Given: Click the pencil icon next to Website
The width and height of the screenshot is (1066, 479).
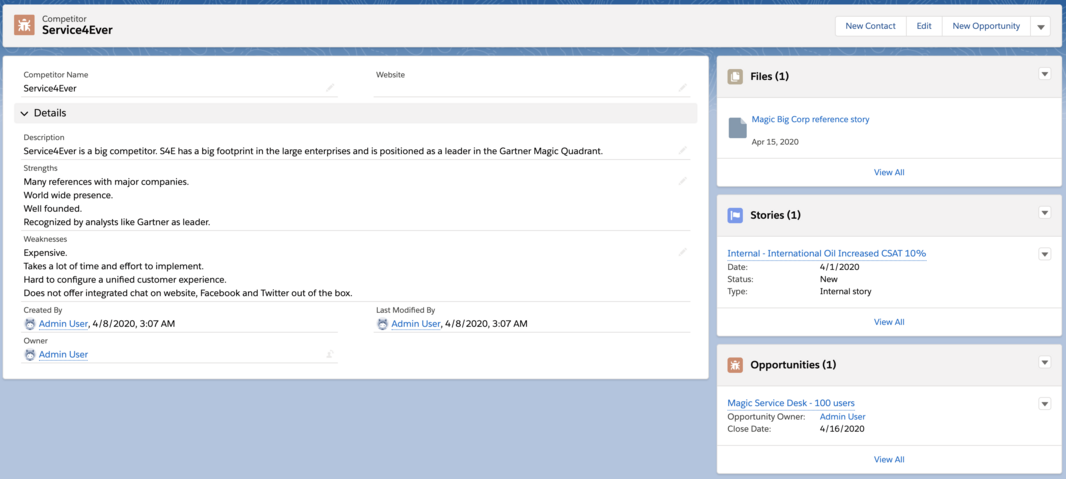Looking at the screenshot, I should 682,88.
